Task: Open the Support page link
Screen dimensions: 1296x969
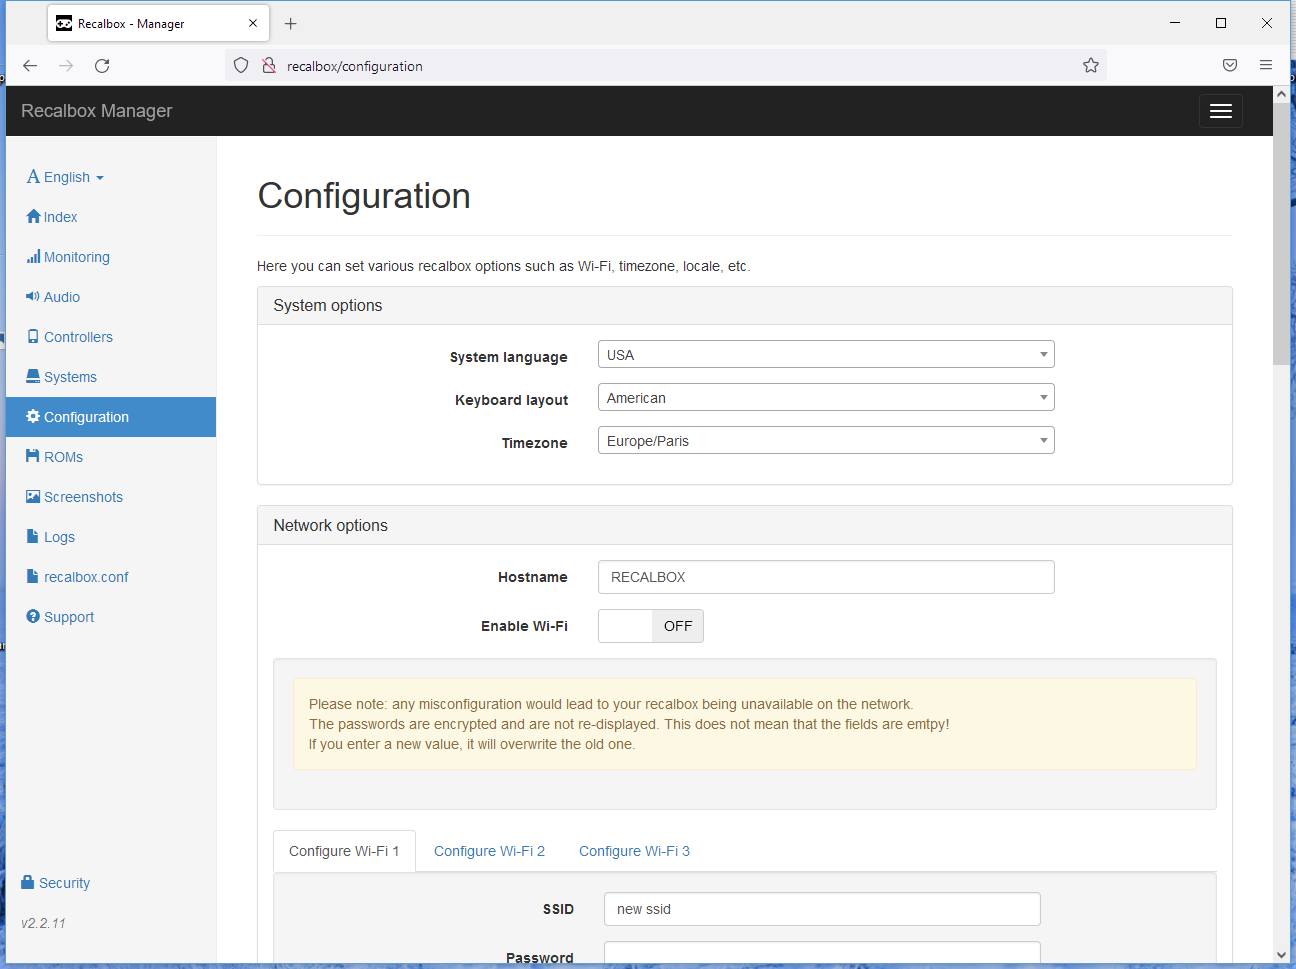Action: click(x=69, y=617)
